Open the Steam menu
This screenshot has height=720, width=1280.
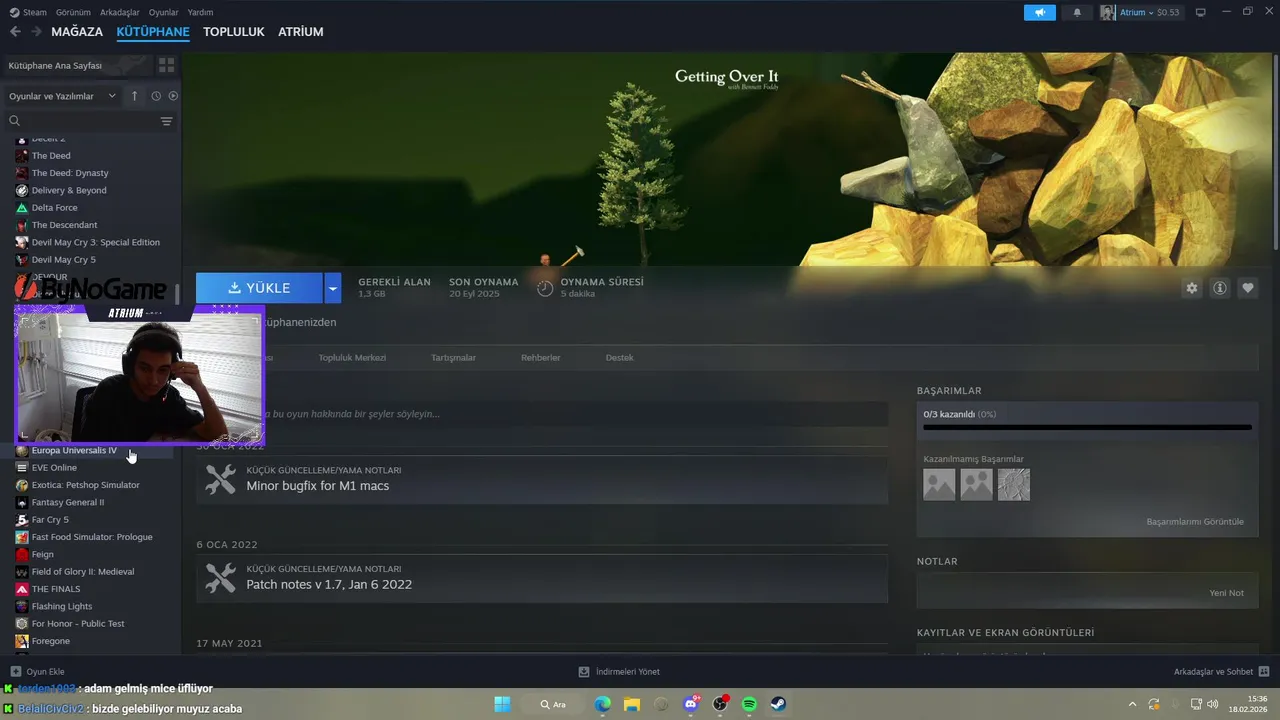point(28,12)
